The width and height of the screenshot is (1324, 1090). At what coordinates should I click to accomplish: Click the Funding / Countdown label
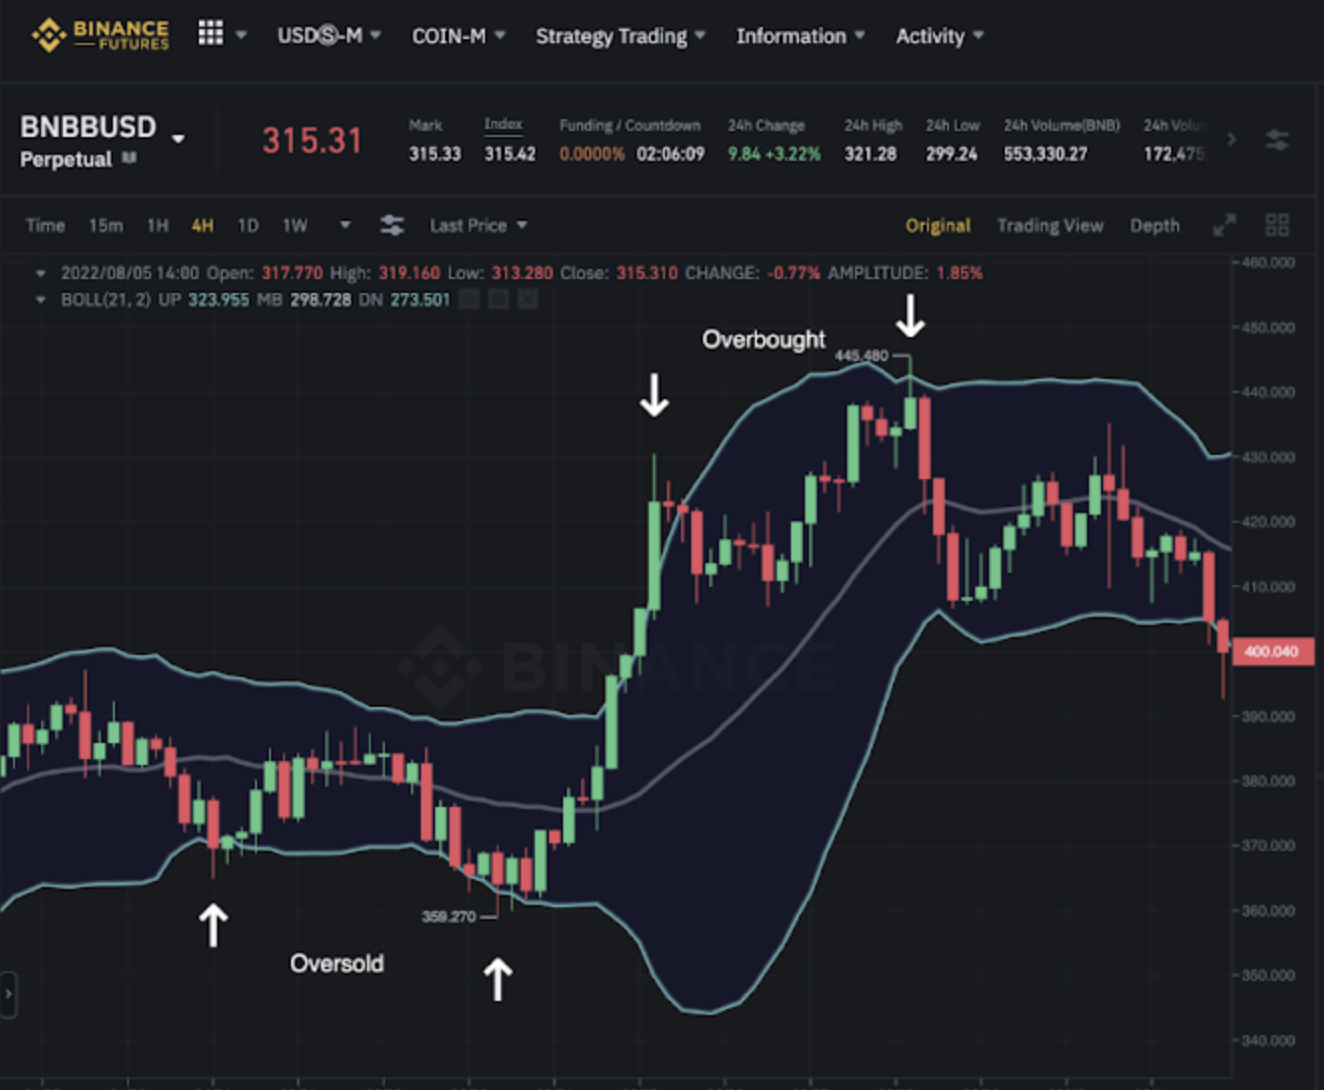(630, 125)
